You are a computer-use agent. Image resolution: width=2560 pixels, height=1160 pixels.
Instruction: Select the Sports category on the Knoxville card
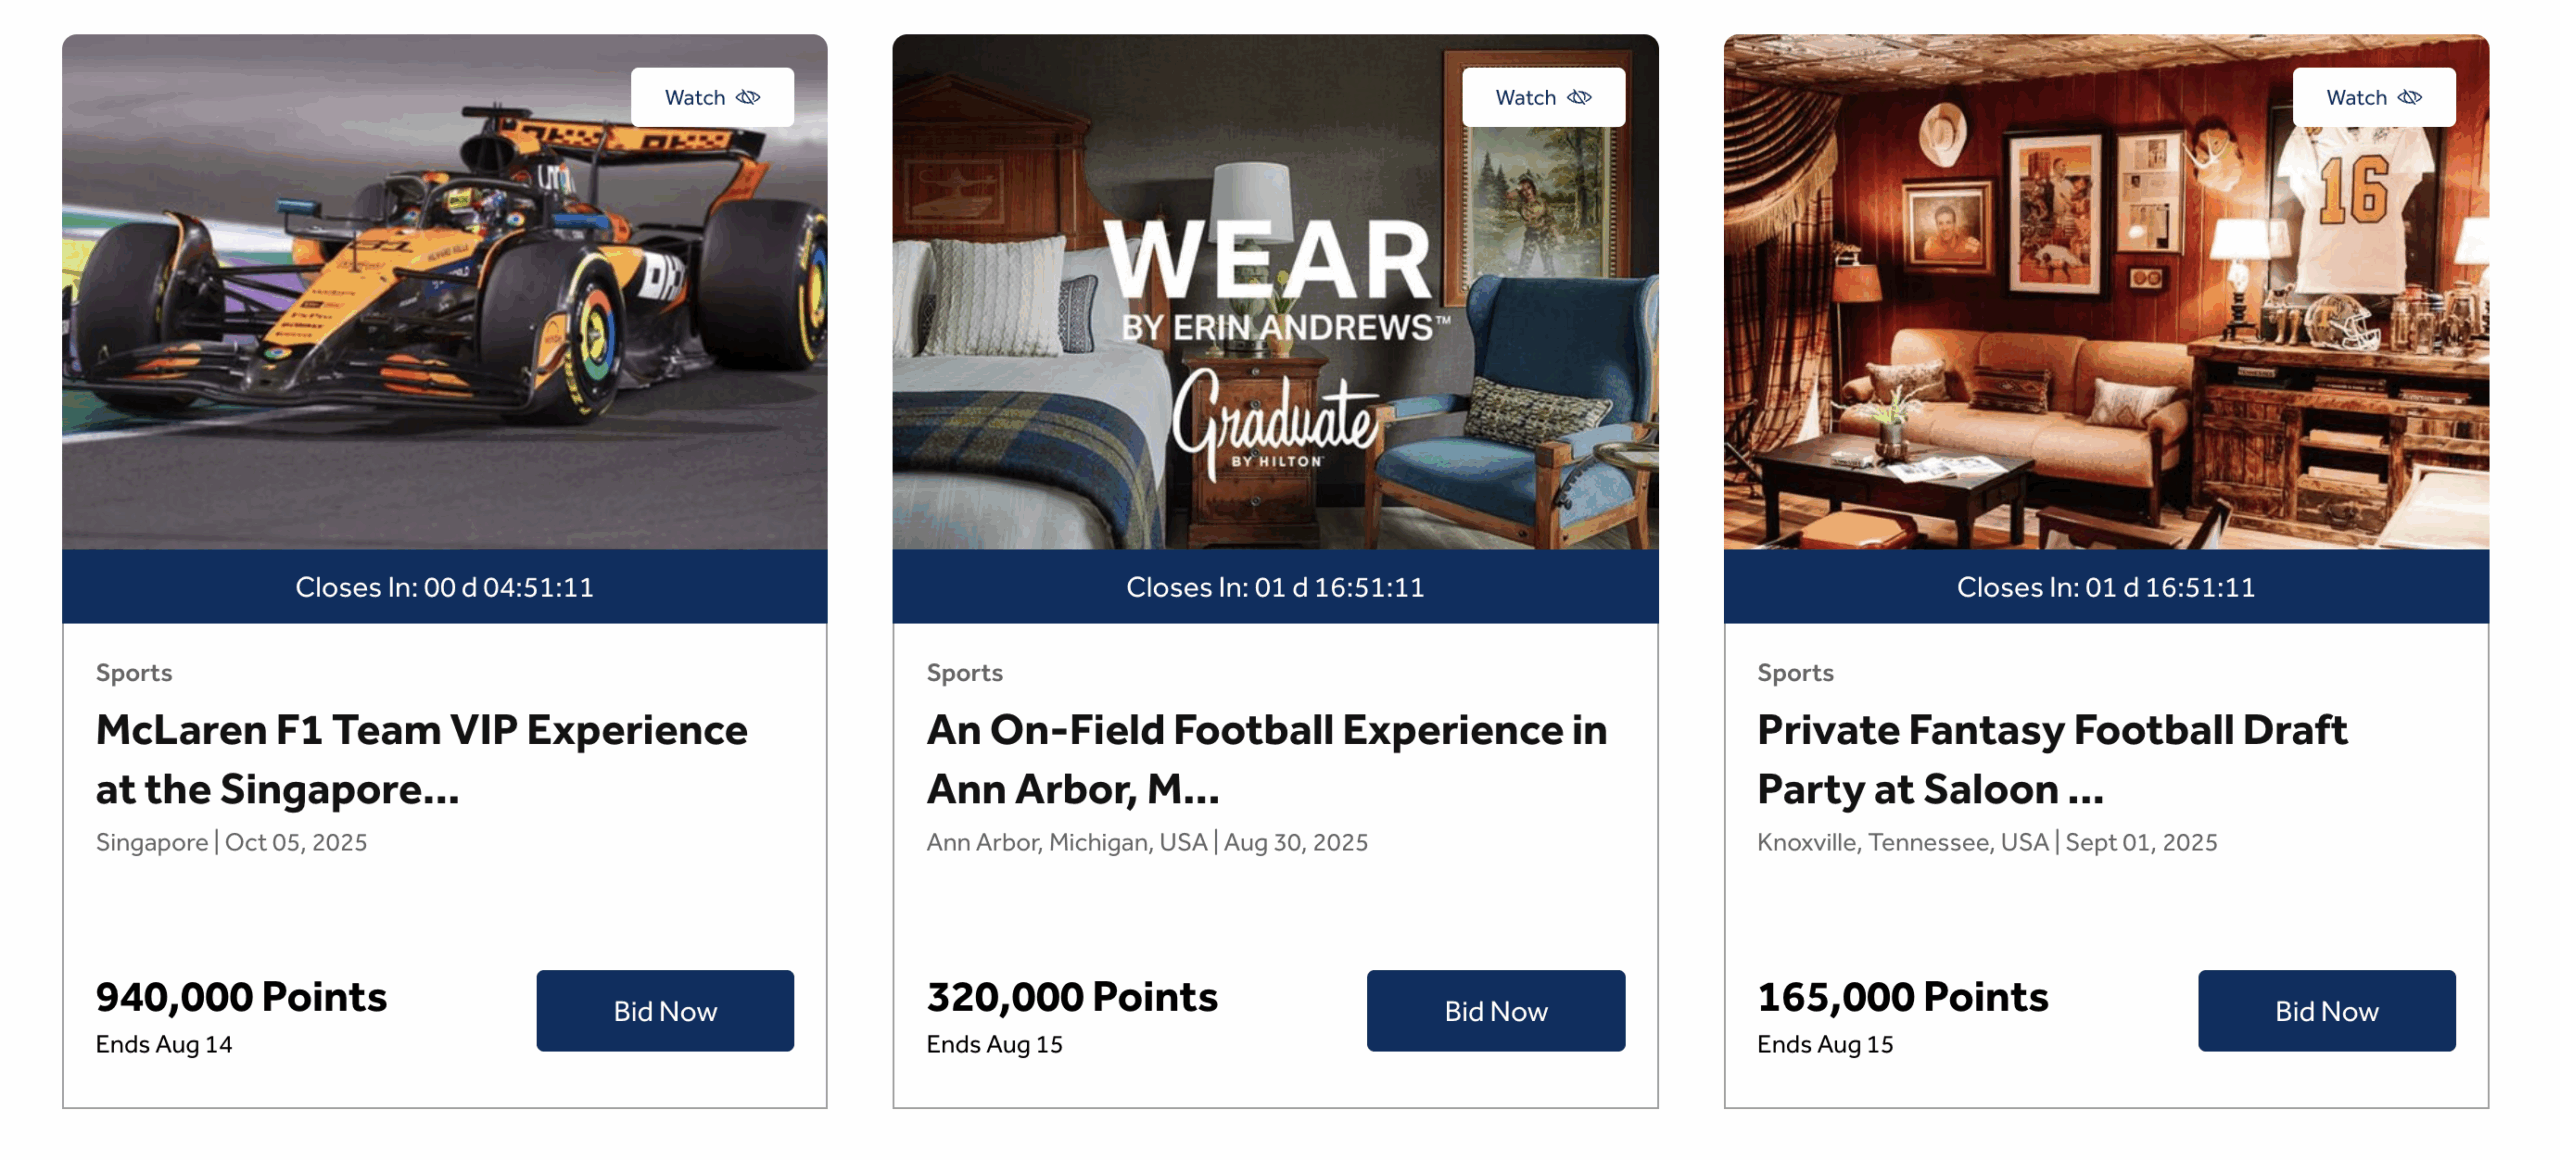tap(1795, 672)
